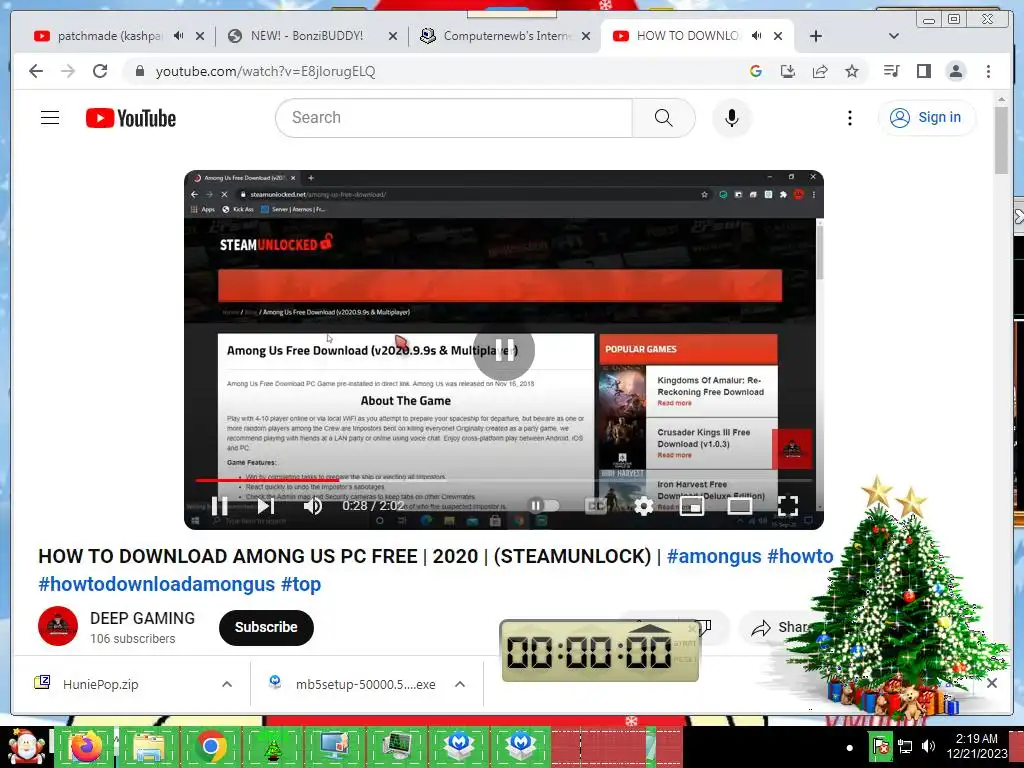
Task: Click the Google icon in the address bar
Action: tap(756, 71)
